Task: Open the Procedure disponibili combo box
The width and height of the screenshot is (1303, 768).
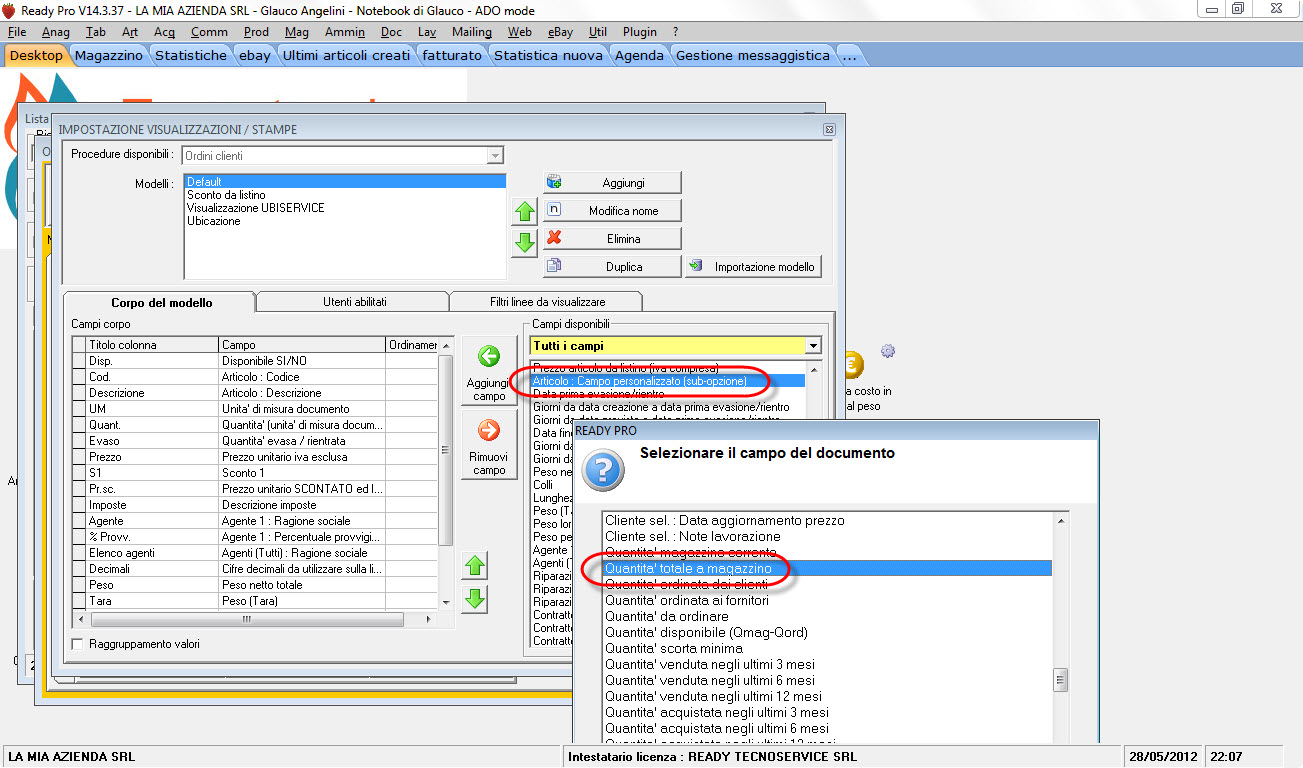Action: click(494, 156)
